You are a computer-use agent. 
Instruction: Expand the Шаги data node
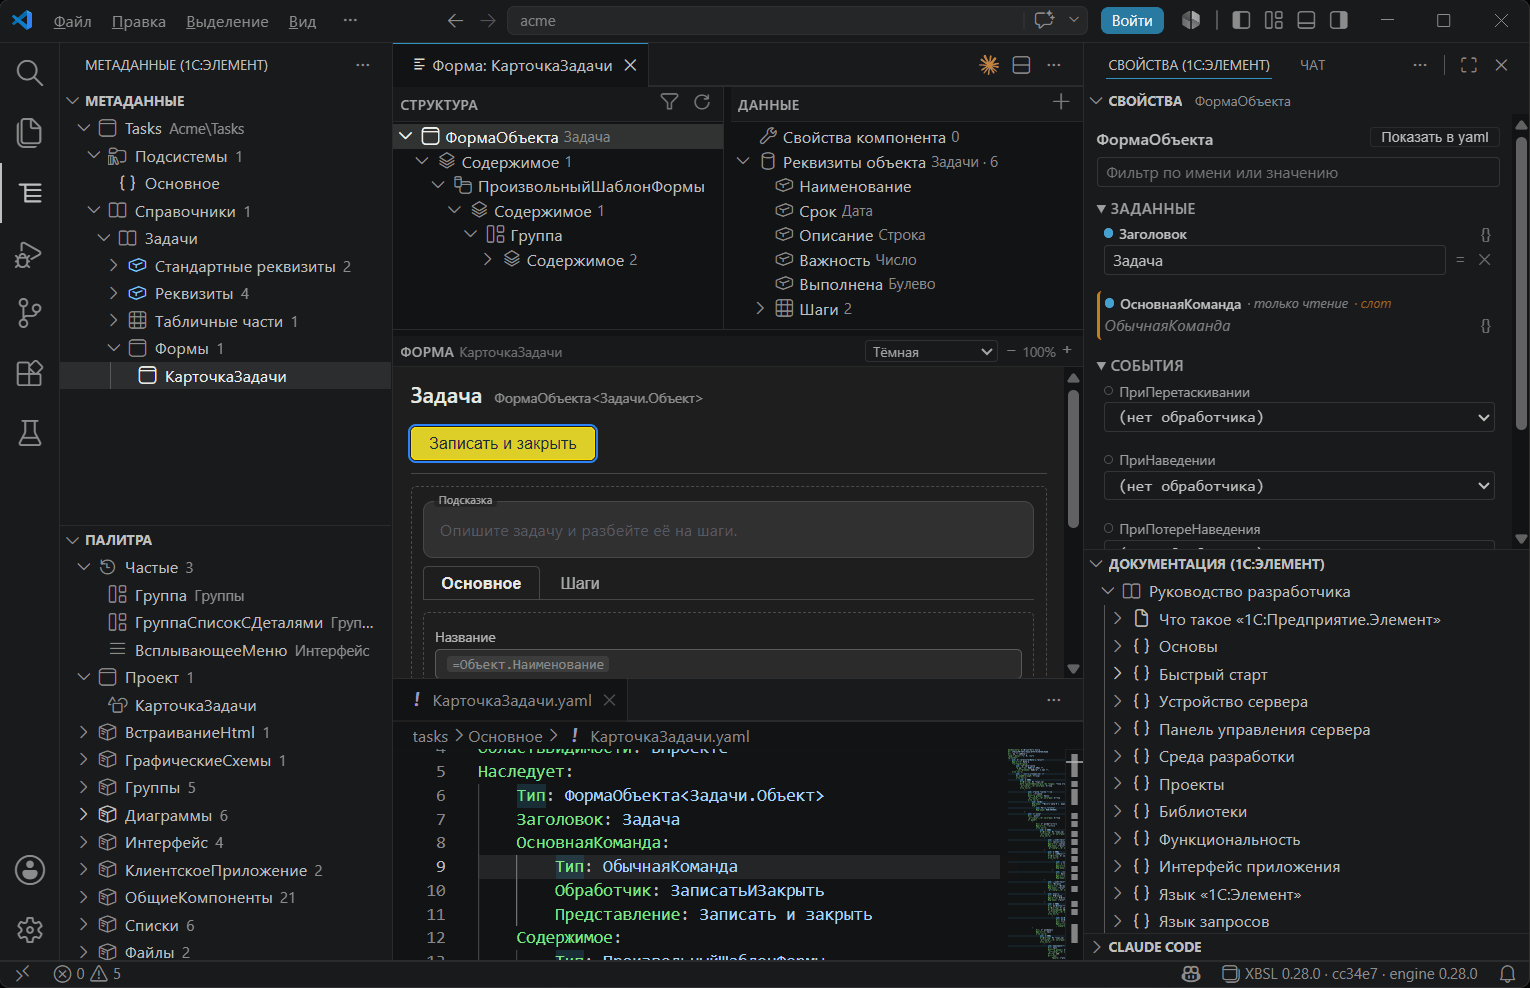point(760,309)
